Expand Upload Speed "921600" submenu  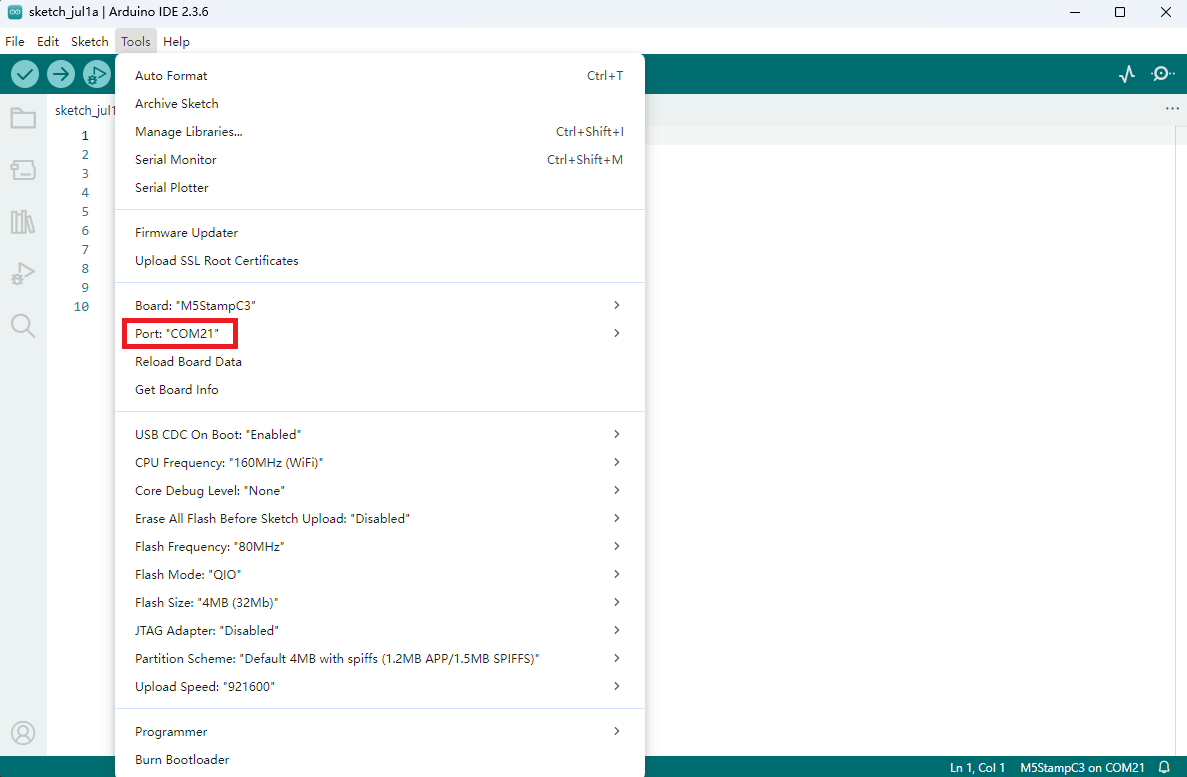coord(380,686)
